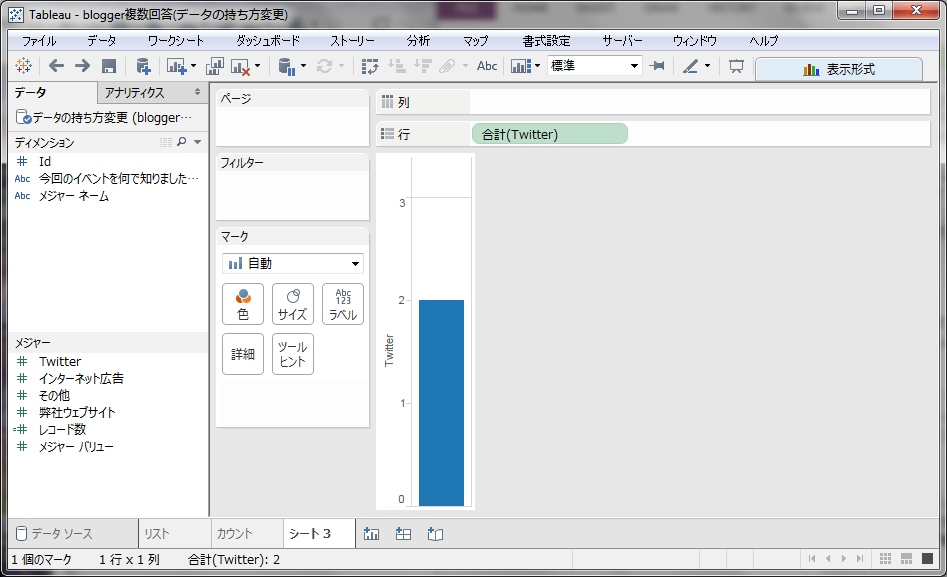Expand clear sheet dropdown arrow
Image resolution: width=947 pixels, height=577 pixels.
(x=257, y=66)
